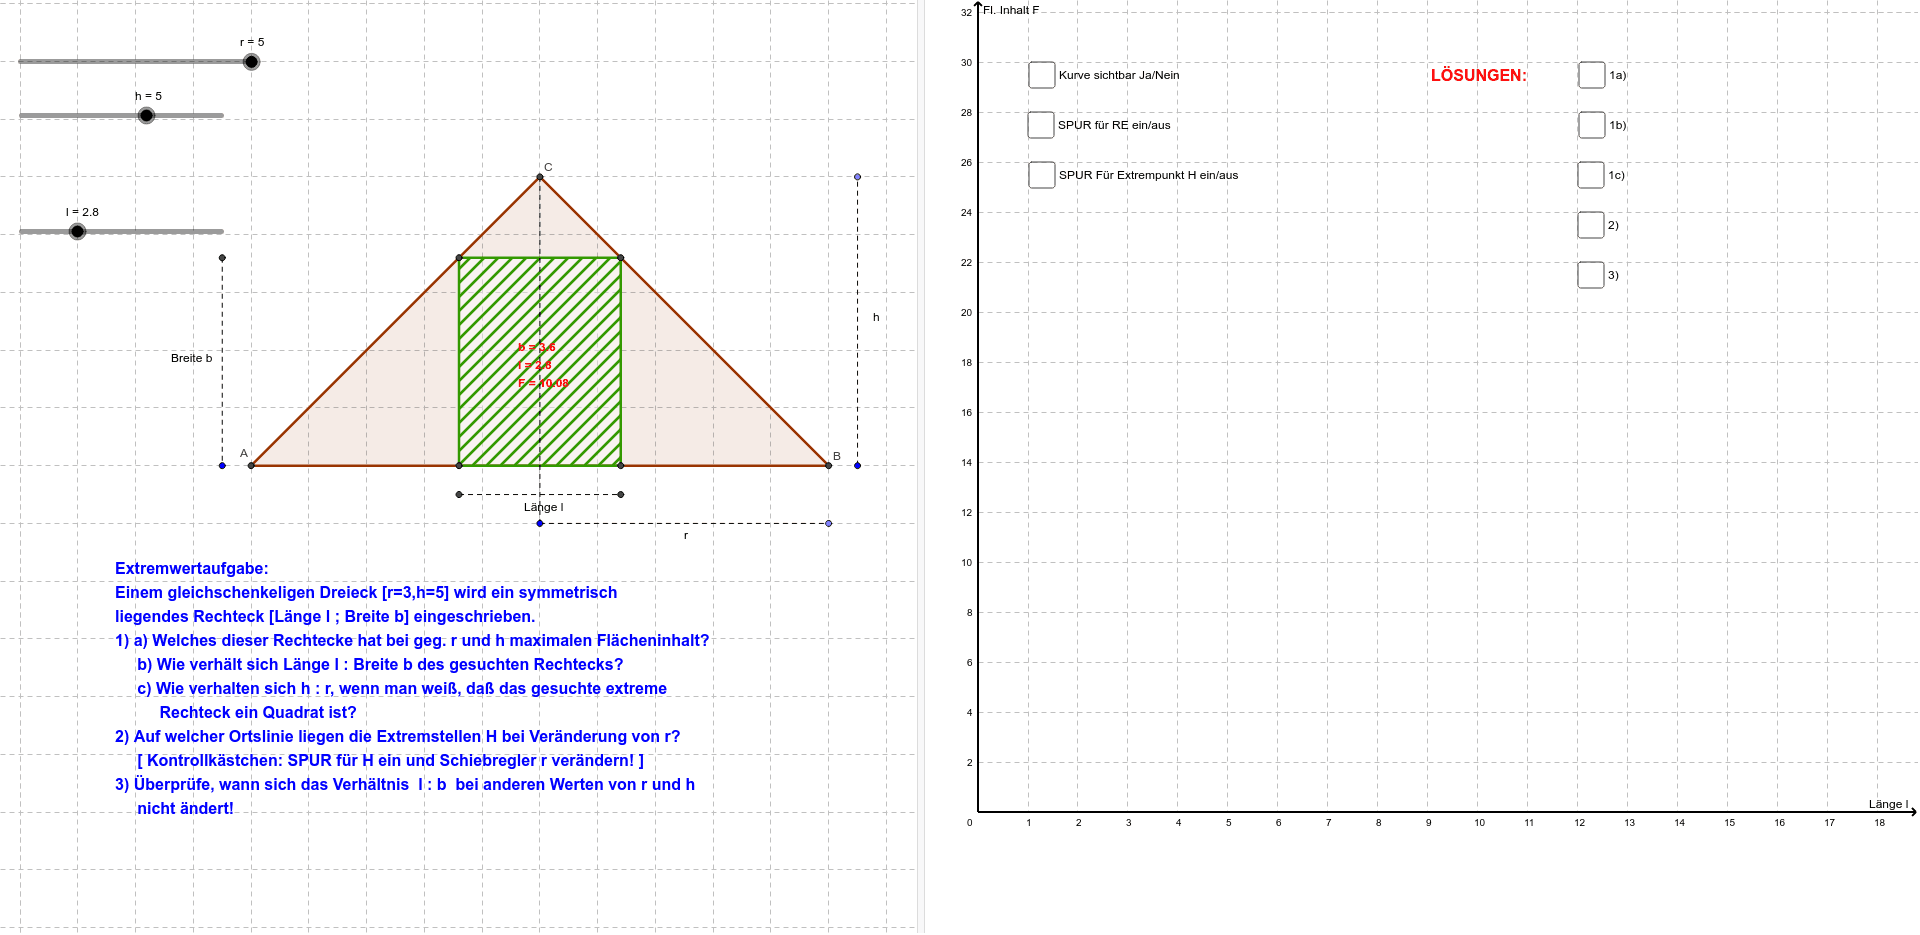
Task: Check solution box 1b)
Action: 1591,125
